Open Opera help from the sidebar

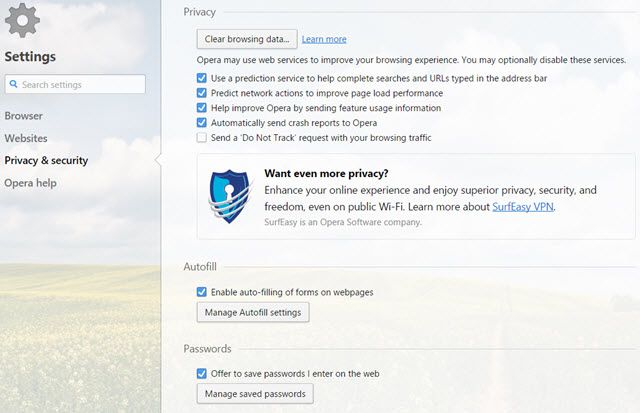click(x=30, y=183)
